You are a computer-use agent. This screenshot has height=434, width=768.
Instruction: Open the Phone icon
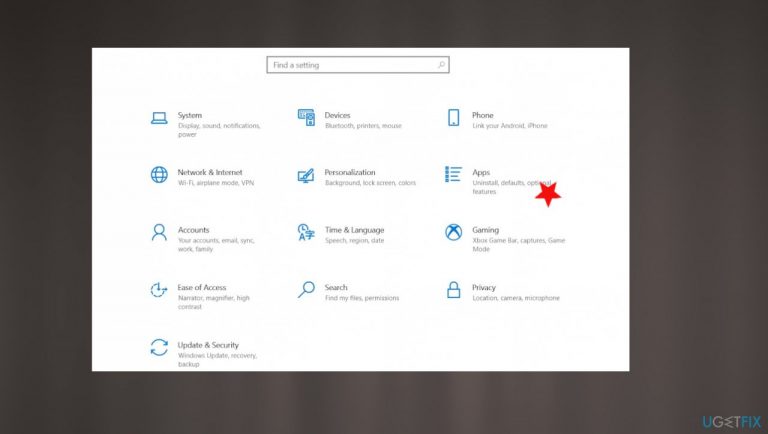[454, 118]
